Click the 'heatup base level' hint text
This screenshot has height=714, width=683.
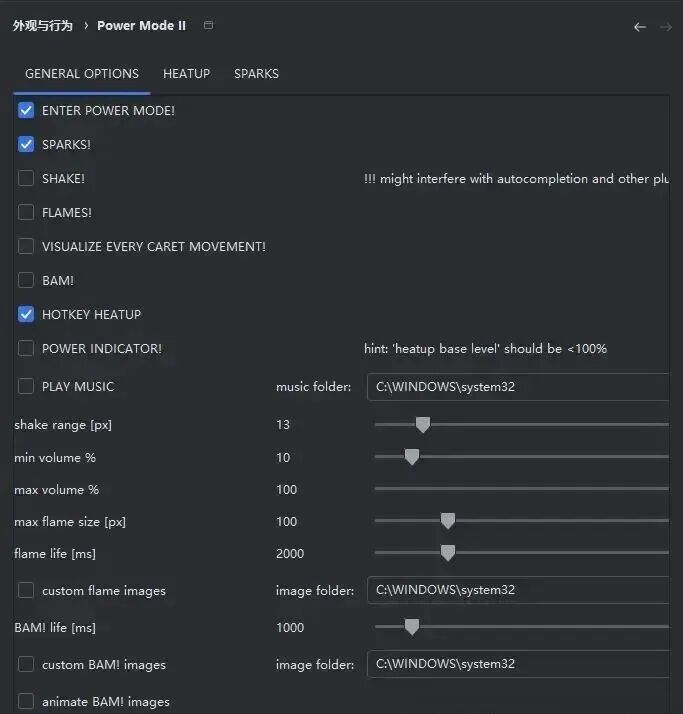(485, 349)
